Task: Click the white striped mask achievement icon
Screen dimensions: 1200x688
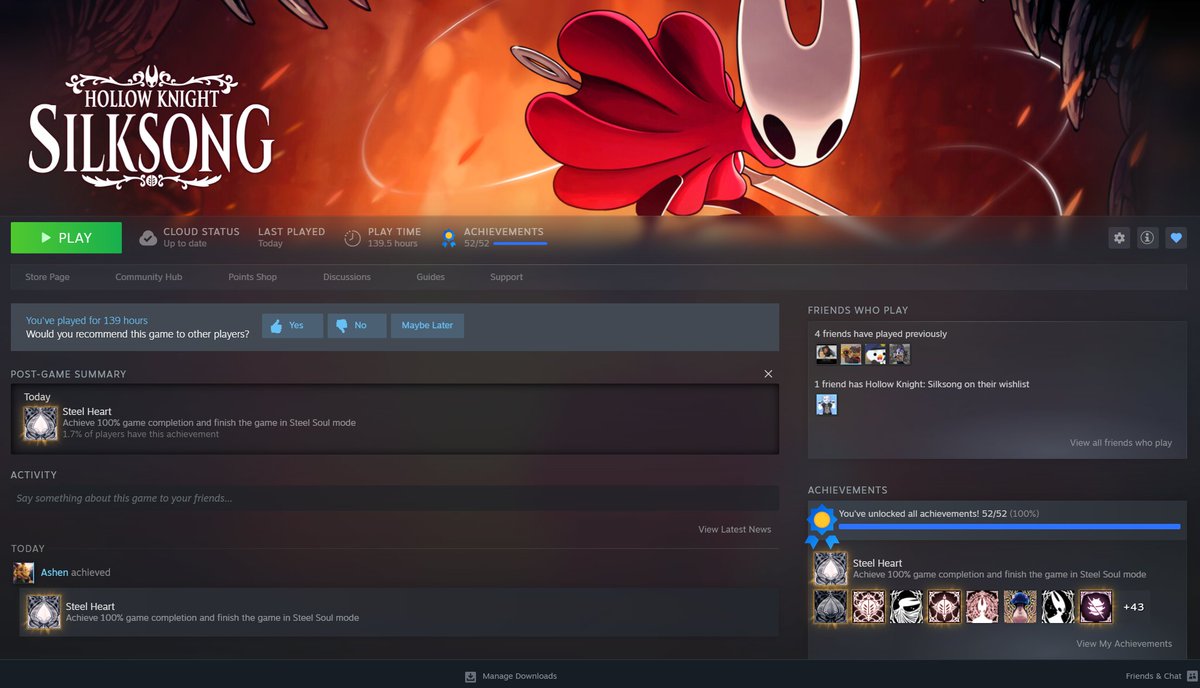Action: [x=907, y=606]
